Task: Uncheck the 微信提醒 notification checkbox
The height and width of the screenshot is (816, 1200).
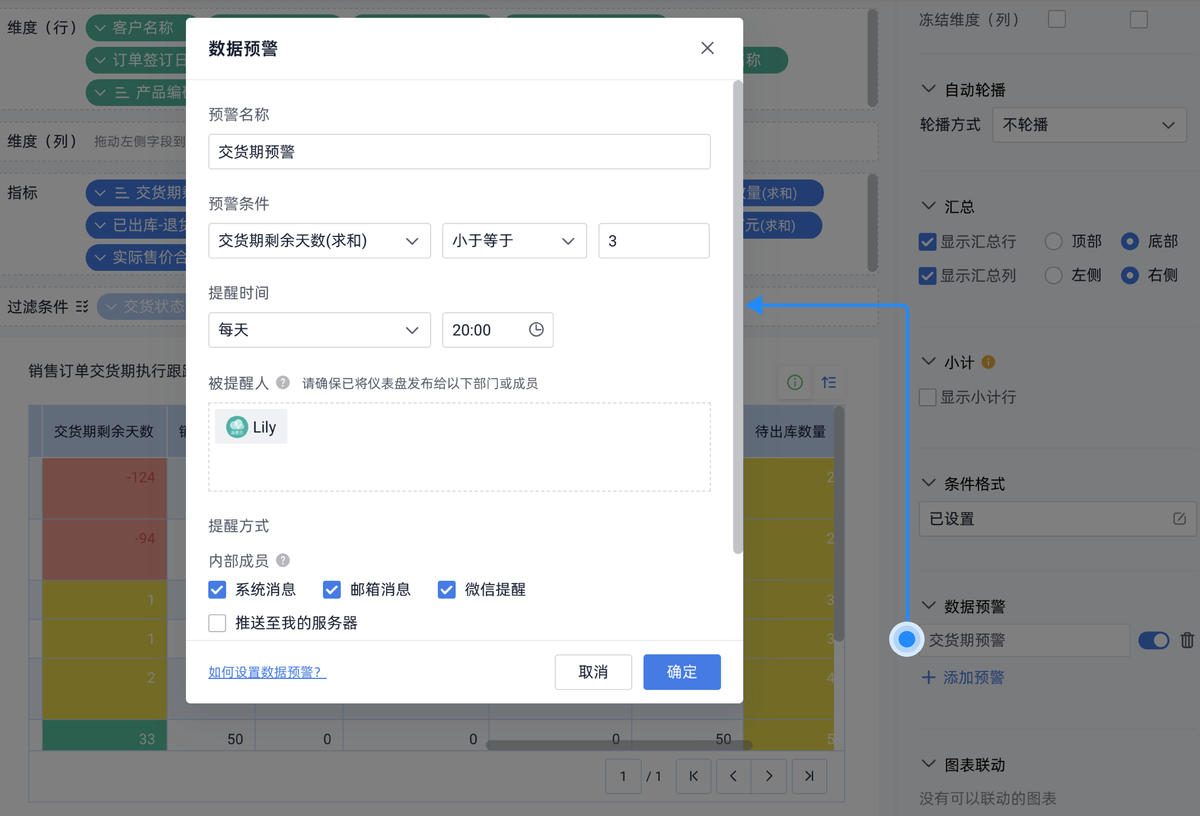Action: (x=446, y=589)
